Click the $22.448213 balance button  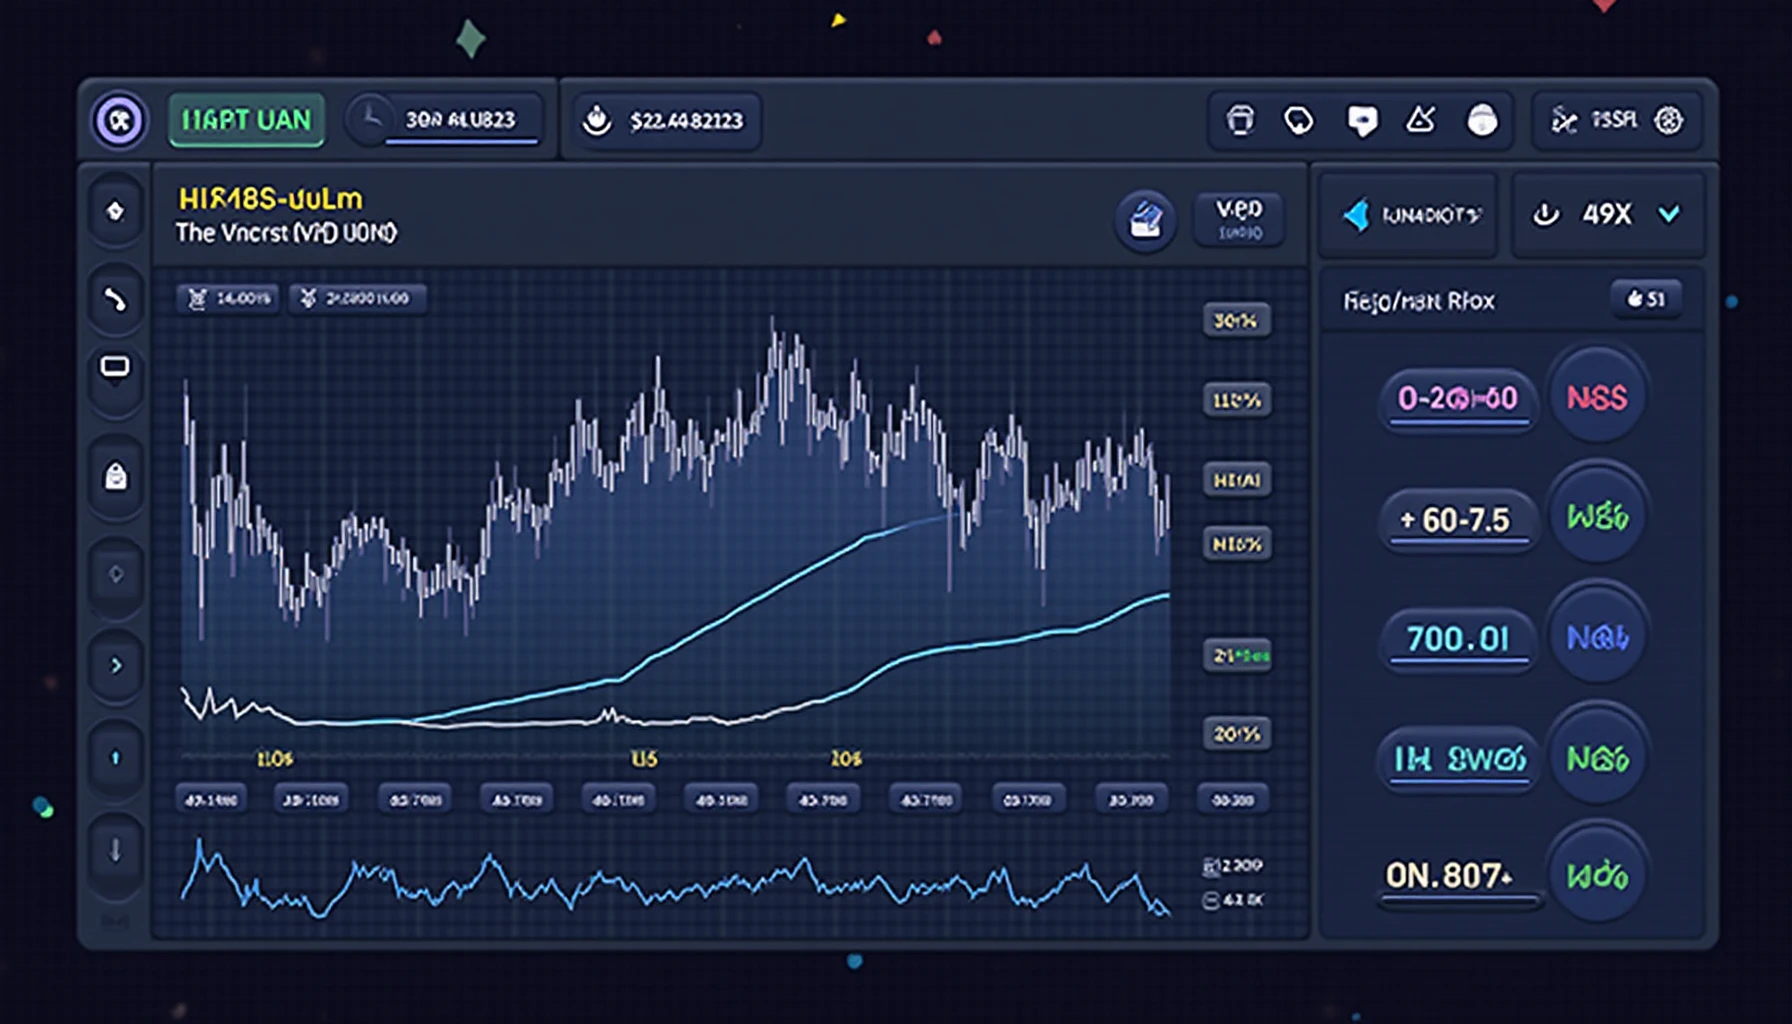coord(665,120)
